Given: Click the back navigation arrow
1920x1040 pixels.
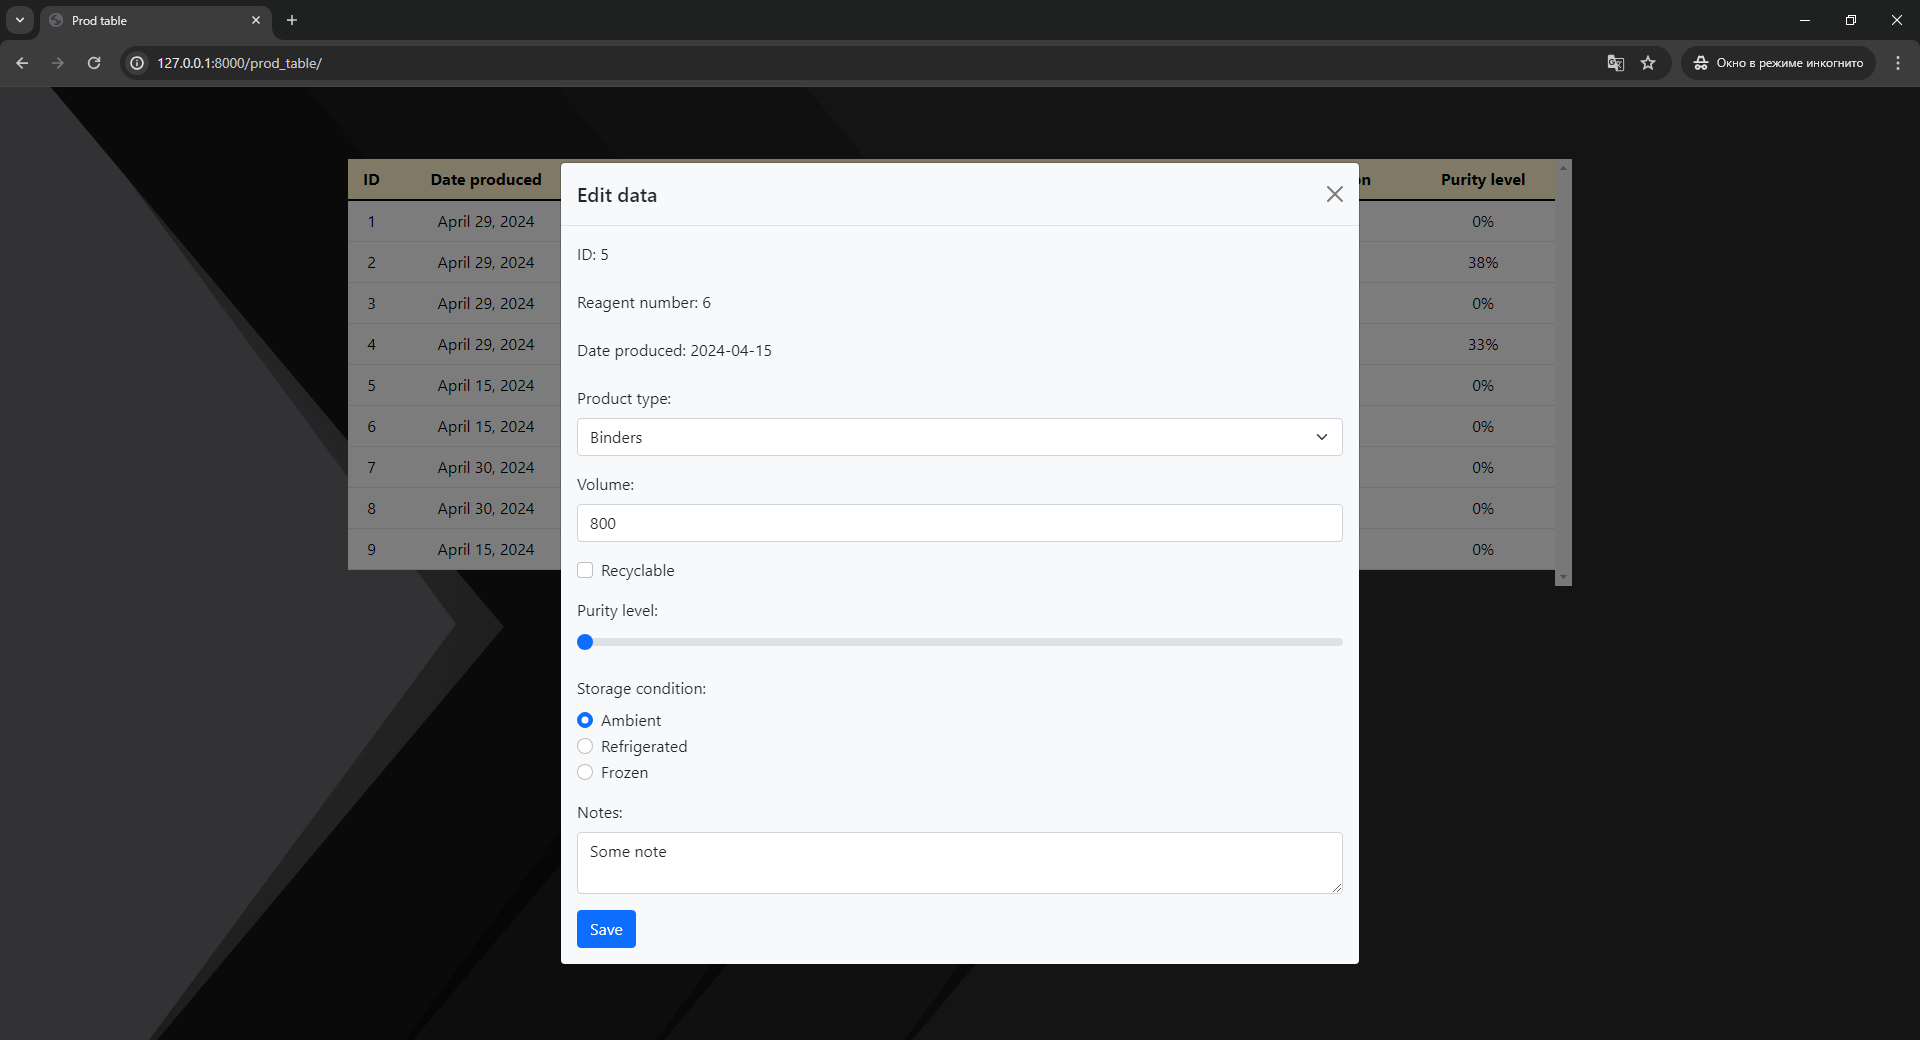Looking at the screenshot, I should tap(22, 62).
